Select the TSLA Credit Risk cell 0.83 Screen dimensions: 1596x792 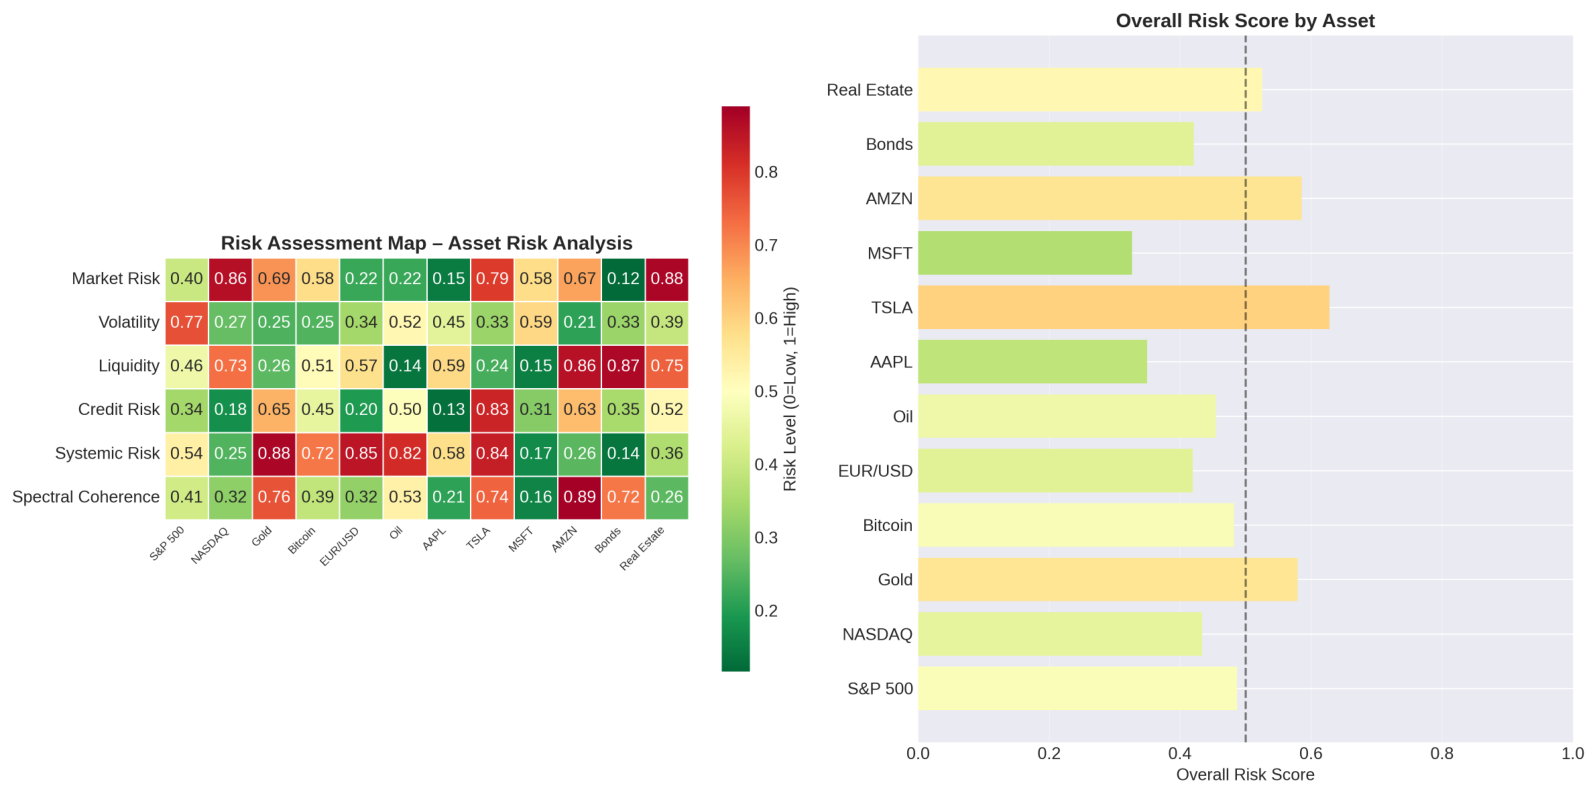pyautogui.click(x=492, y=409)
